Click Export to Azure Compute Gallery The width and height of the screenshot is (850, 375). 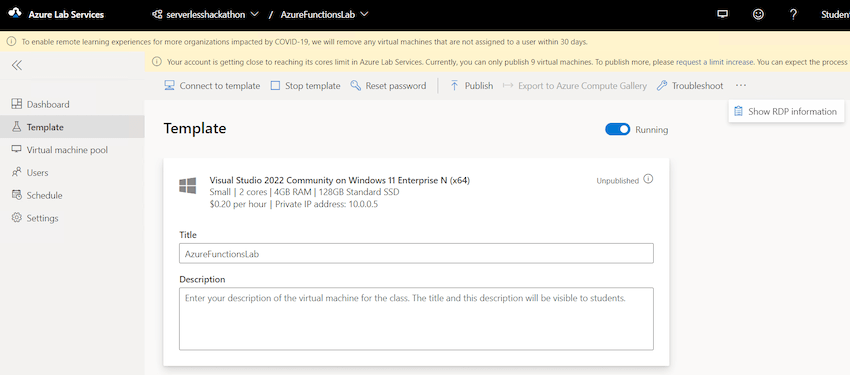click(x=575, y=86)
